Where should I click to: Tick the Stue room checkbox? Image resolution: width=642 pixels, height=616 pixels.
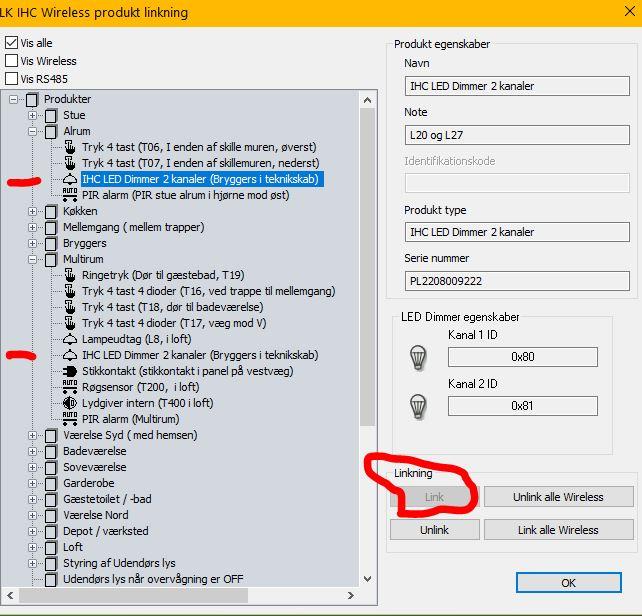pyautogui.click(x=51, y=116)
